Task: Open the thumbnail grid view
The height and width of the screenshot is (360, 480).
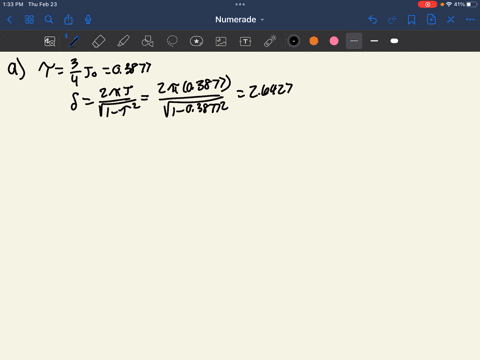Action: tap(29, 20)
